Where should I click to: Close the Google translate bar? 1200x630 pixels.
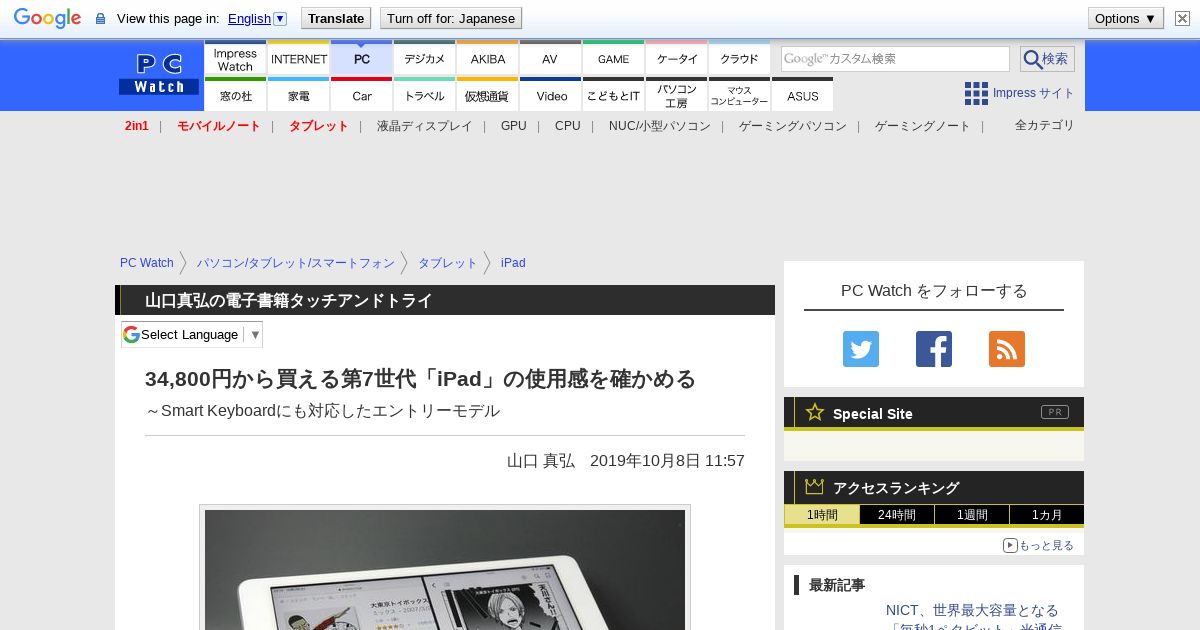tap(1182, 18)
